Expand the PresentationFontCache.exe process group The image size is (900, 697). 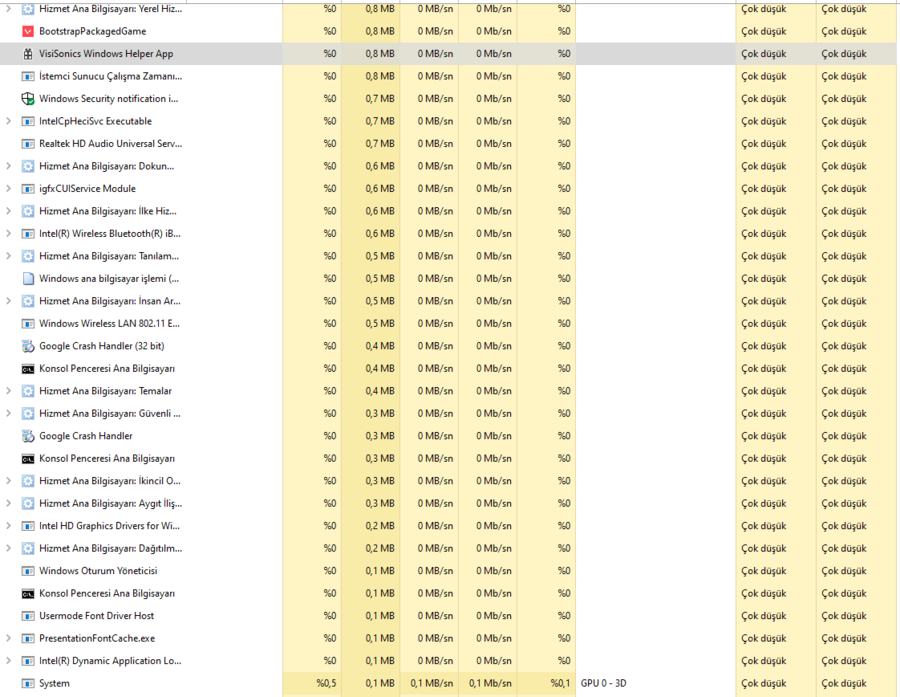point(8,638)
